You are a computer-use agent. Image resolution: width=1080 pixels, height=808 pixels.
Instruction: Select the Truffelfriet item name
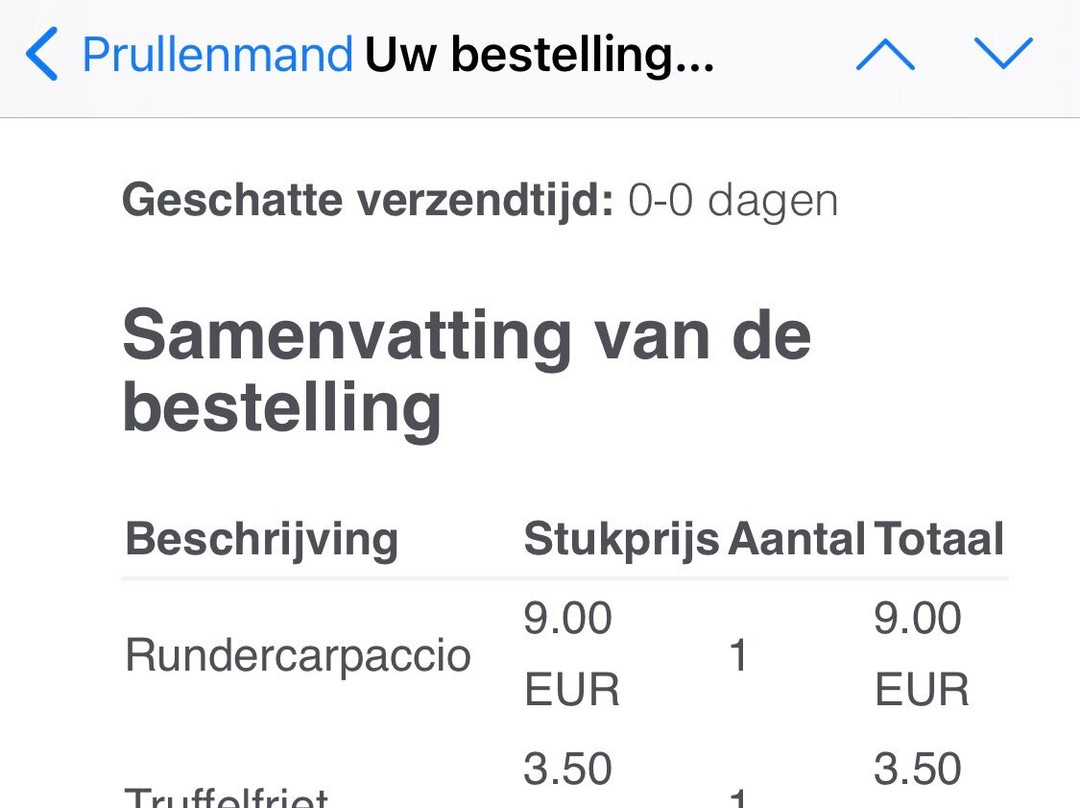227,797
